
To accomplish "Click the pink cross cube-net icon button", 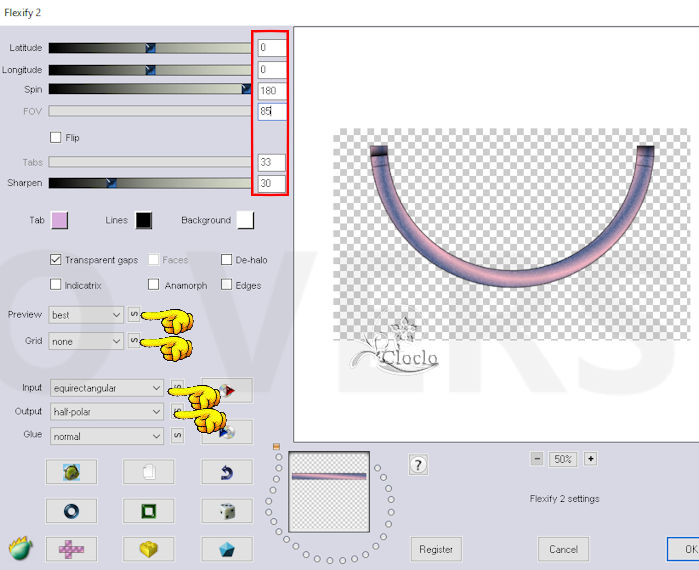I will pyautogui.click(x=71, y=549).
